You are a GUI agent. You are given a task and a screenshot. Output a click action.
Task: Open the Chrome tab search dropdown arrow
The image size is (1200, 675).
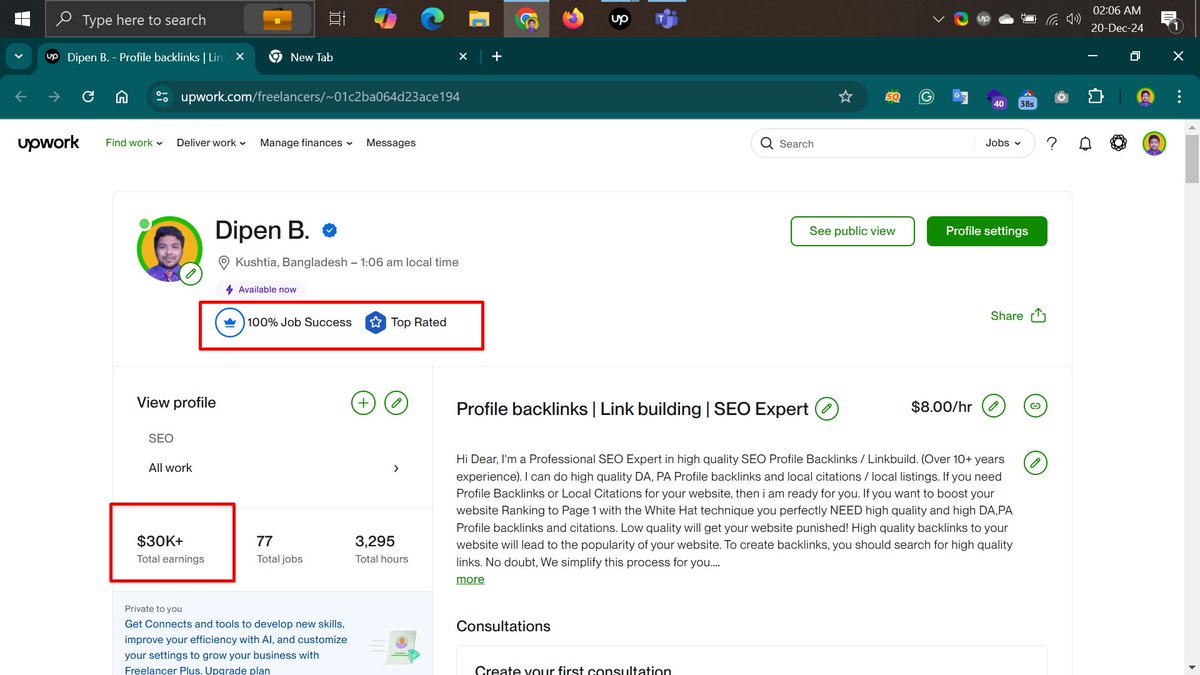18,57
